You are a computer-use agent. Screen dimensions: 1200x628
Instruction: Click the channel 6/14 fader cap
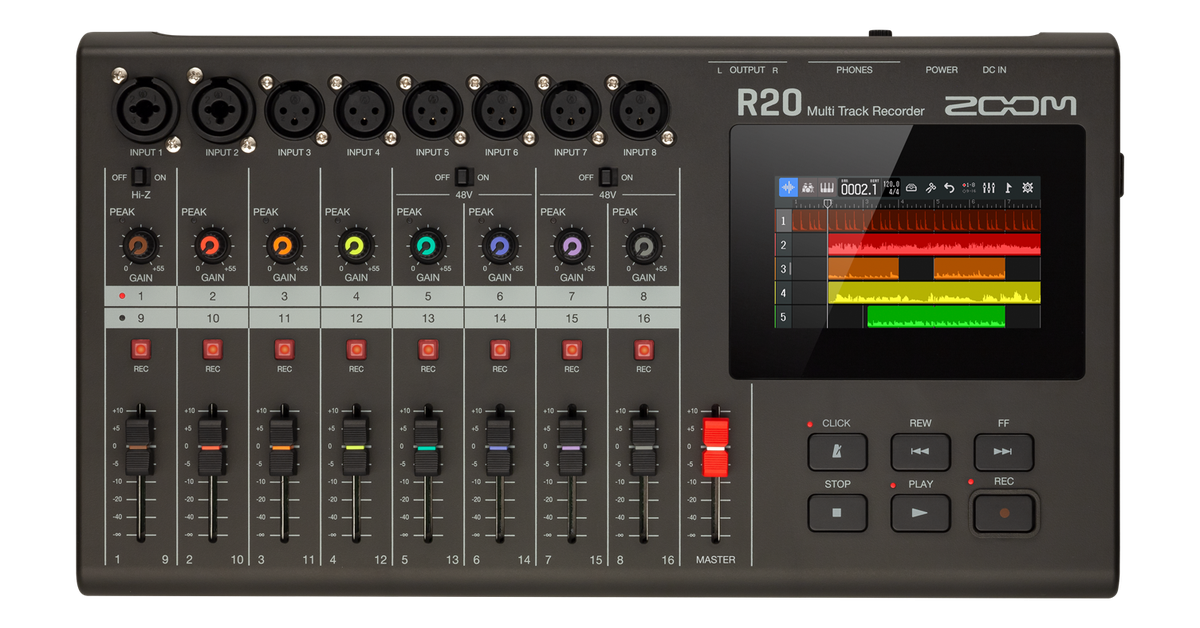tap(498, 447)
